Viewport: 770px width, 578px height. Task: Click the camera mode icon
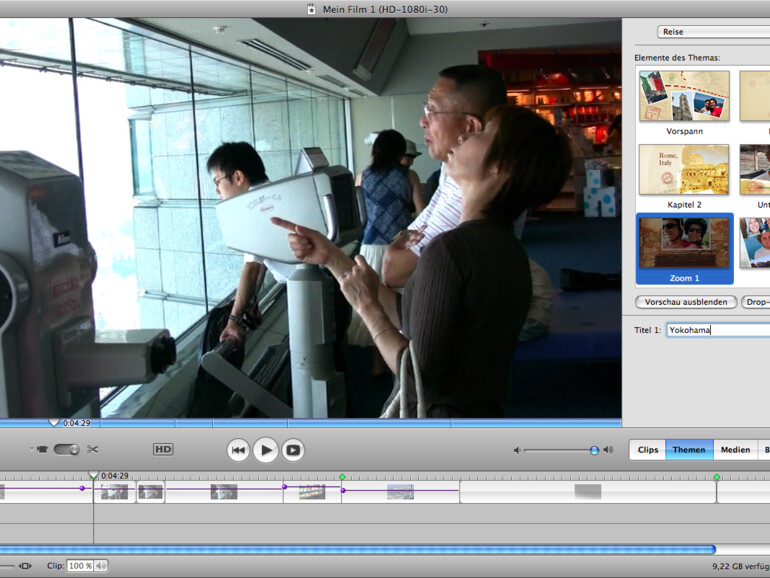point(42,450)
